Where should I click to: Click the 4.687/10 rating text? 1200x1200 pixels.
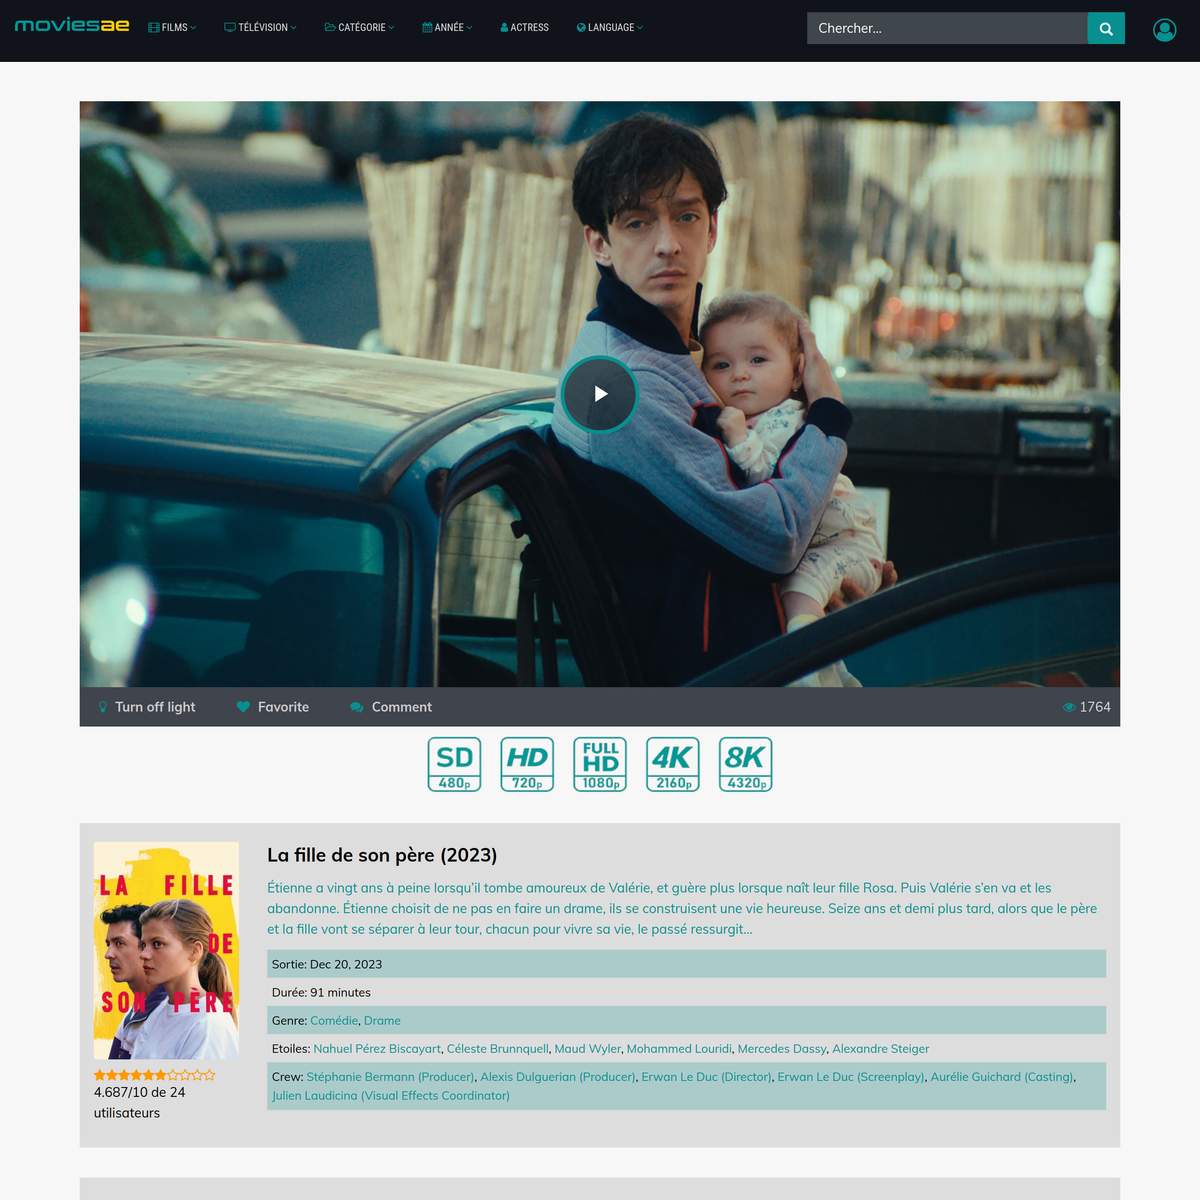click(x=140, y=1102)
